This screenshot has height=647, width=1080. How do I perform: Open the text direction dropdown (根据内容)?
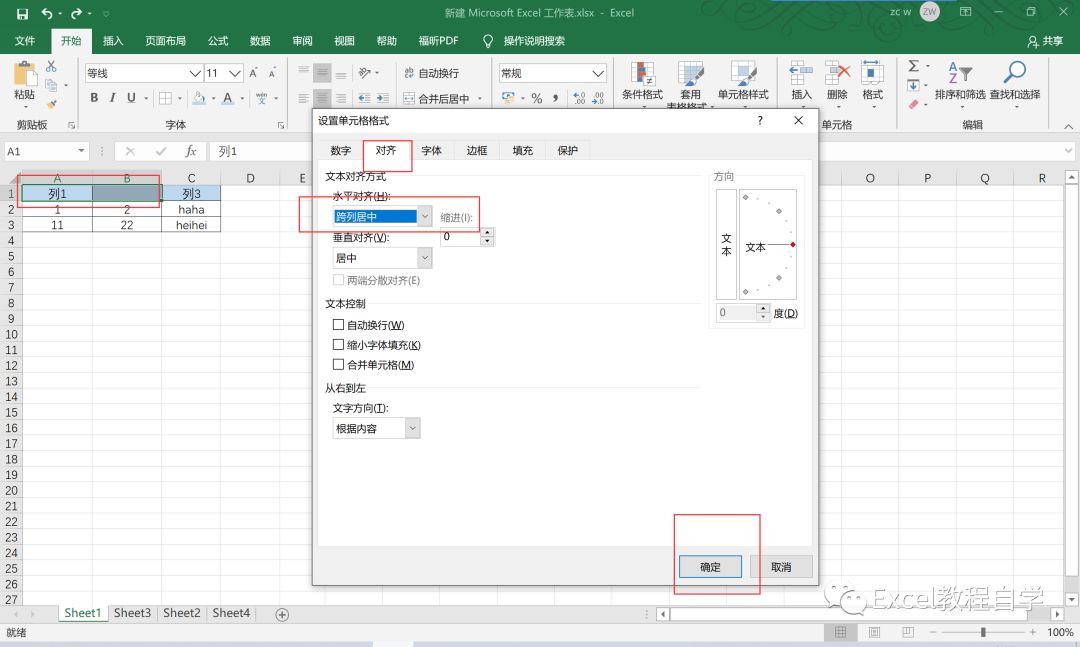pyautogui.click(x=412, y=428)
